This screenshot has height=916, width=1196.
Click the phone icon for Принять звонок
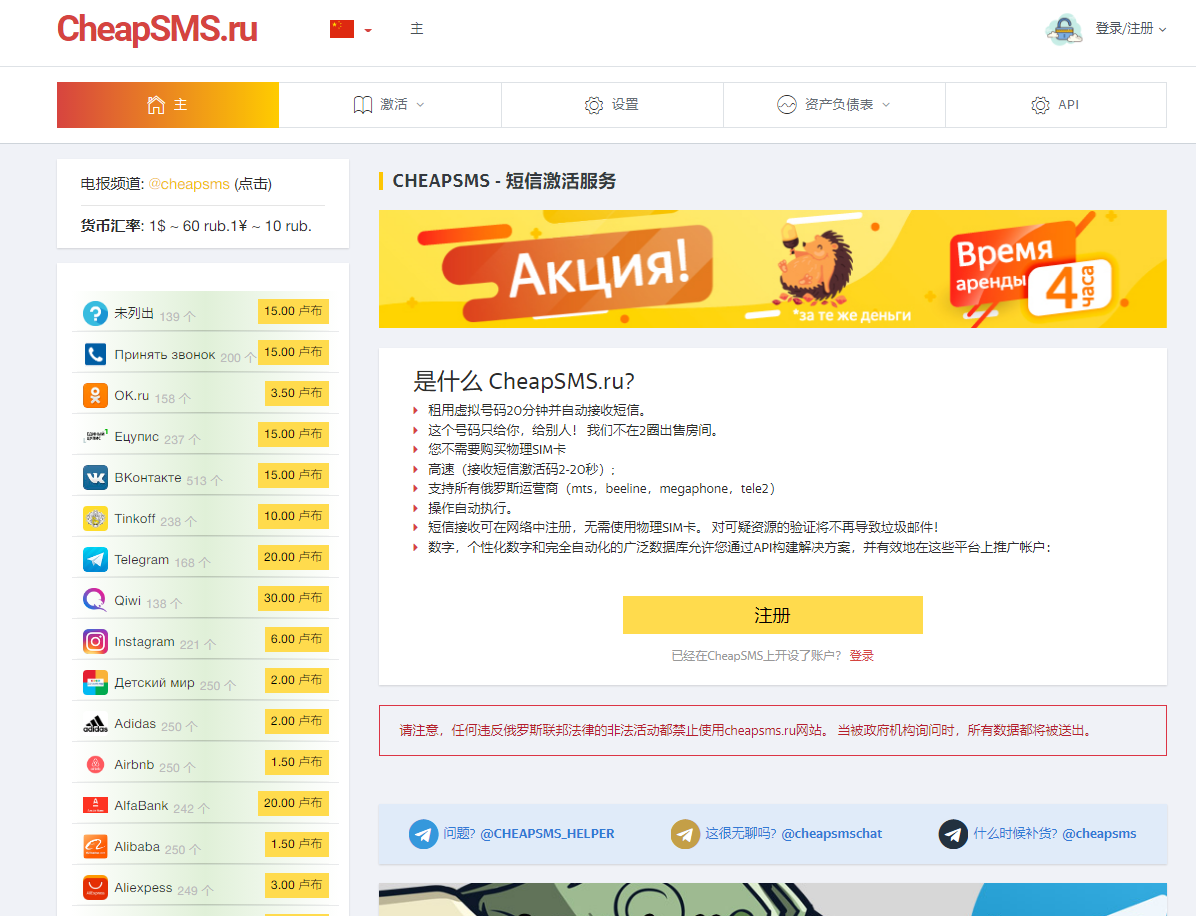(x=95, y=355)
